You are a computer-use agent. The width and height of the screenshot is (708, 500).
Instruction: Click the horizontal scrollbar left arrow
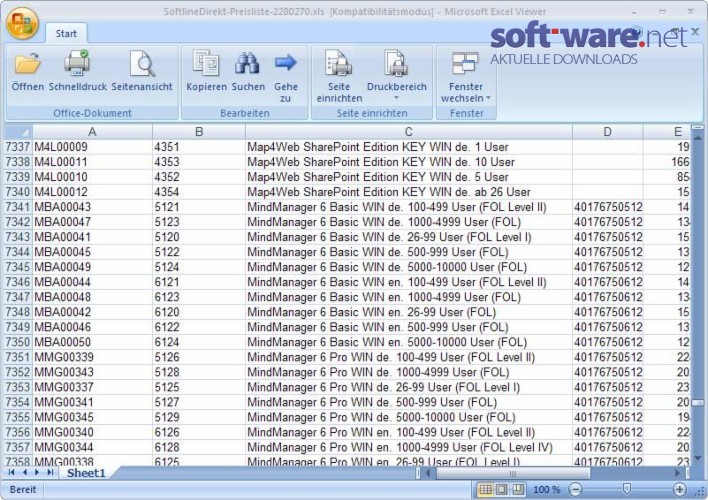point(428,473)
